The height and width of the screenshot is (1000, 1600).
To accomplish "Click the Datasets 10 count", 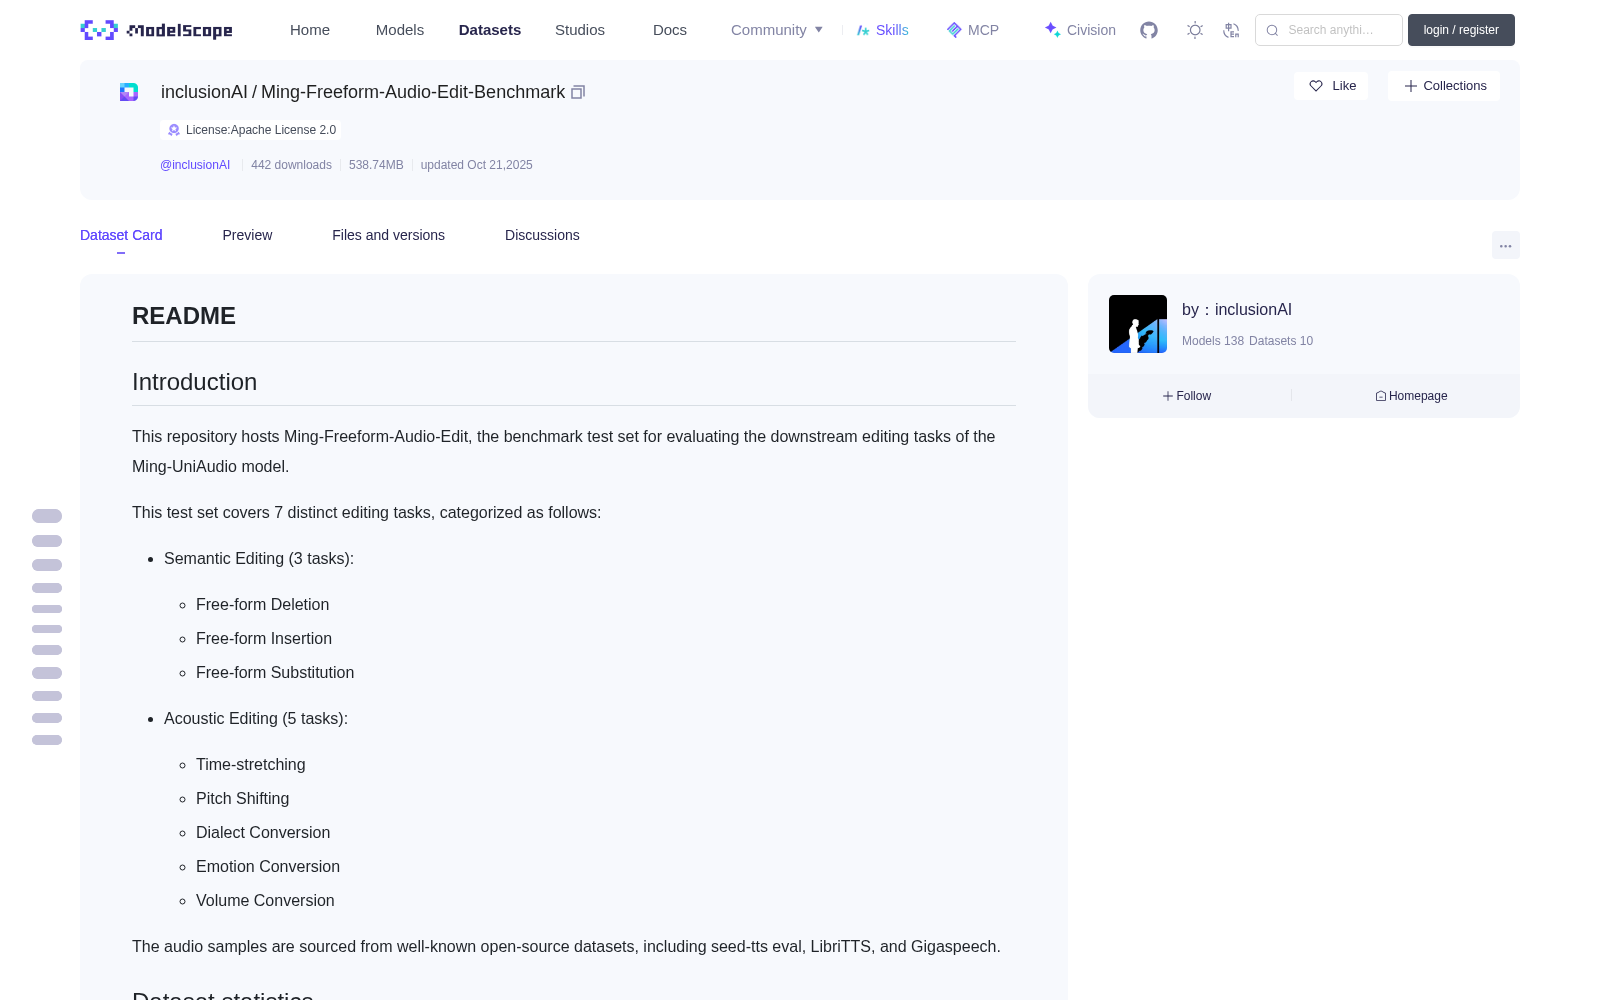I will pos(1281,341).
